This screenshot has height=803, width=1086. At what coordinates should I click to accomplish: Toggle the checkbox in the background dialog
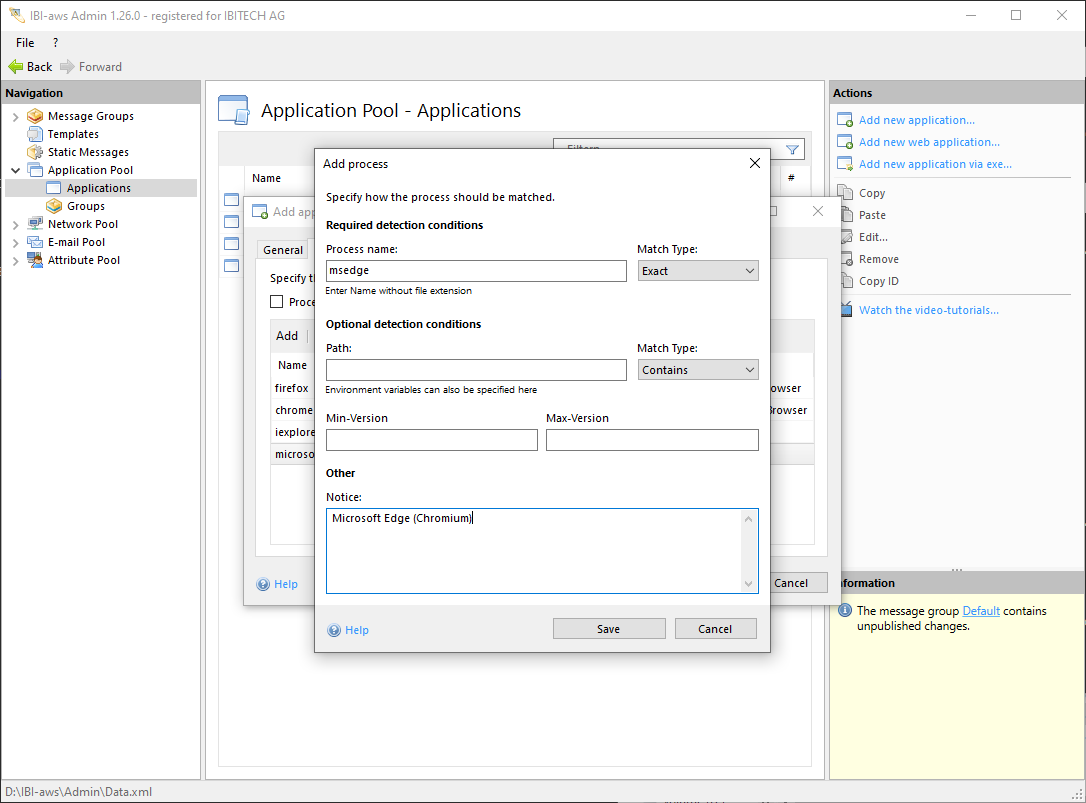[277, 302]
